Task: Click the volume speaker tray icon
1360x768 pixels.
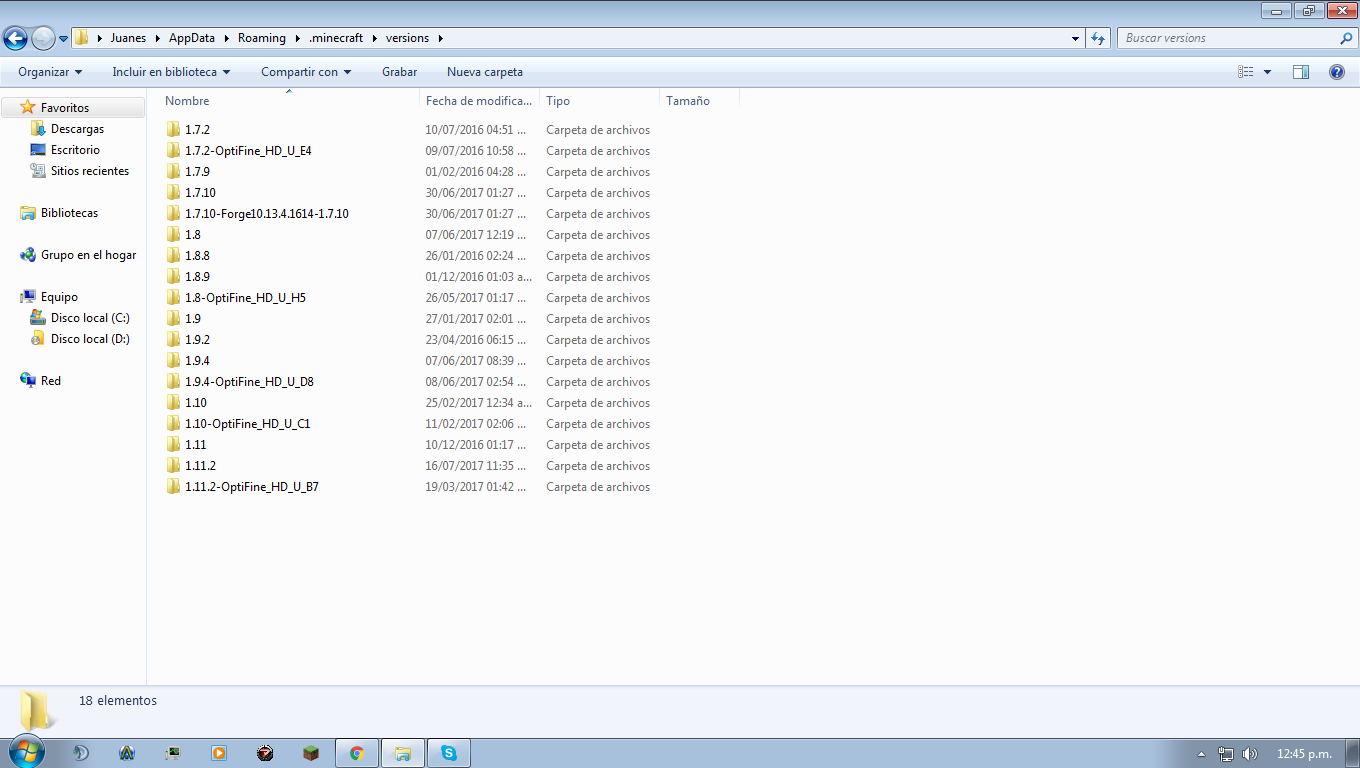Action: (x=1250, y=754)
